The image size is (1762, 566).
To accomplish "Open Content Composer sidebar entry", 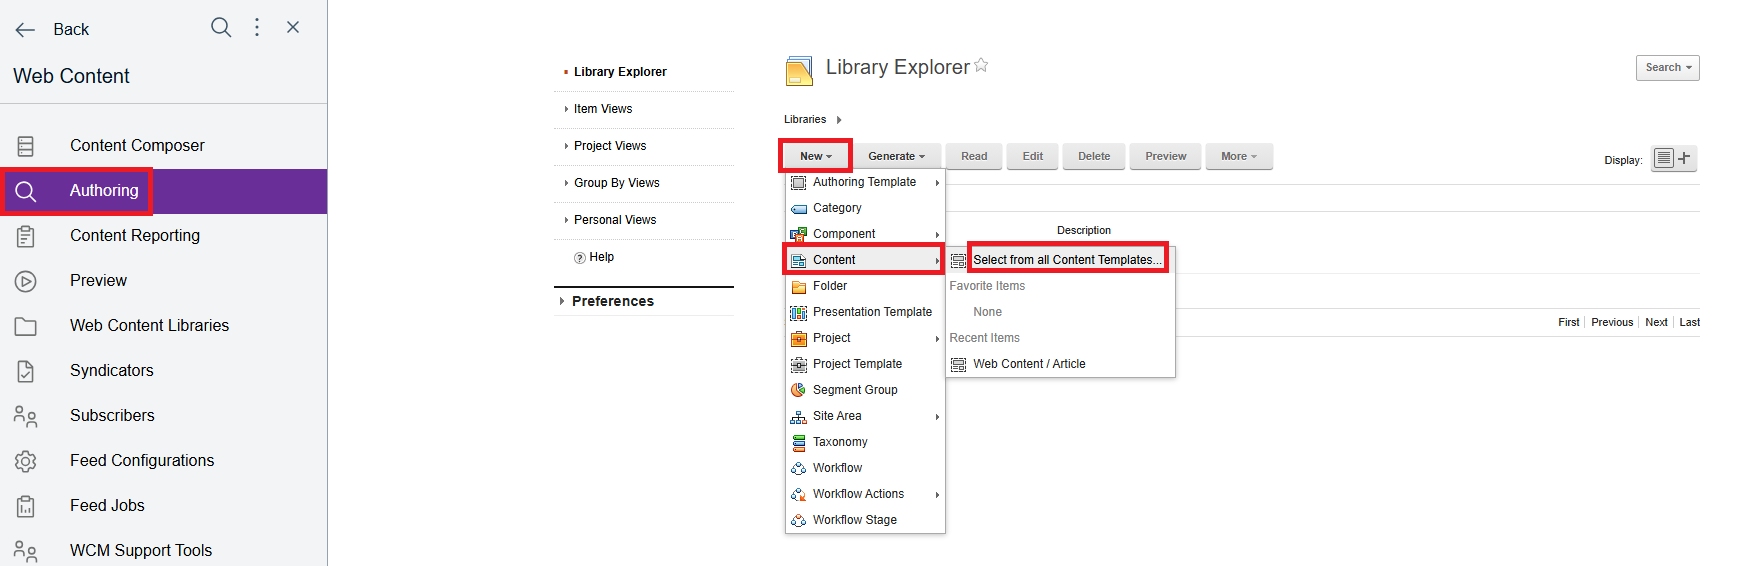I will (164, 146).
